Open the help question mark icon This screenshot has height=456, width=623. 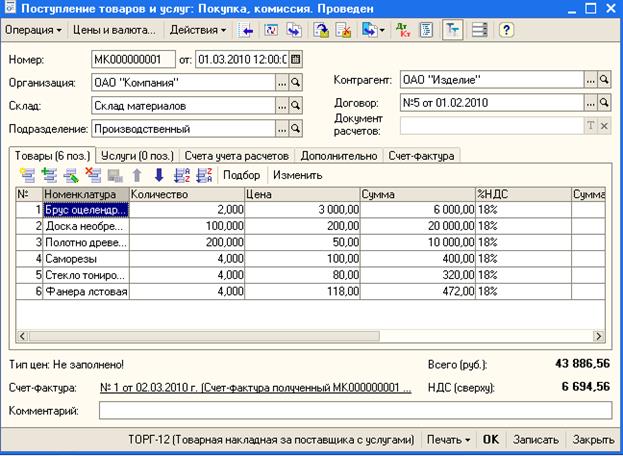pyautogui.click(x=506, y=30)
